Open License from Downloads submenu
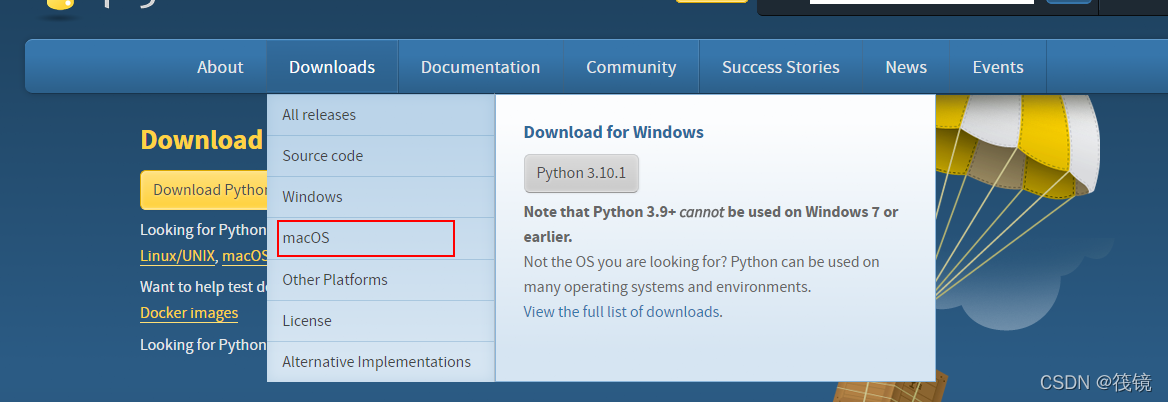 pos(381,321)
